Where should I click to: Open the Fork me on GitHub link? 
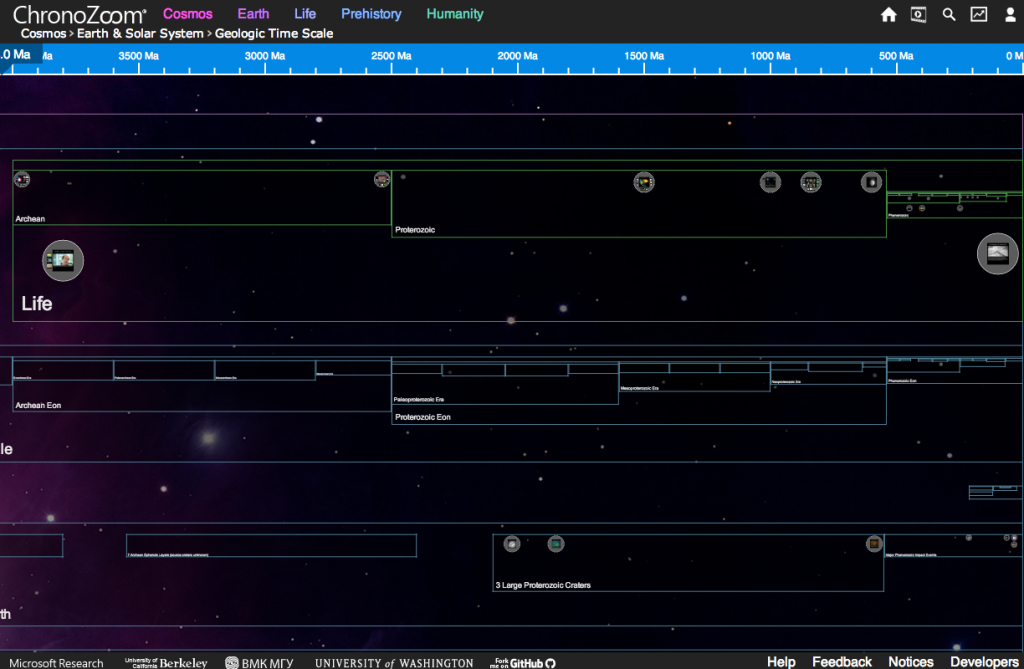pos(522,663)
